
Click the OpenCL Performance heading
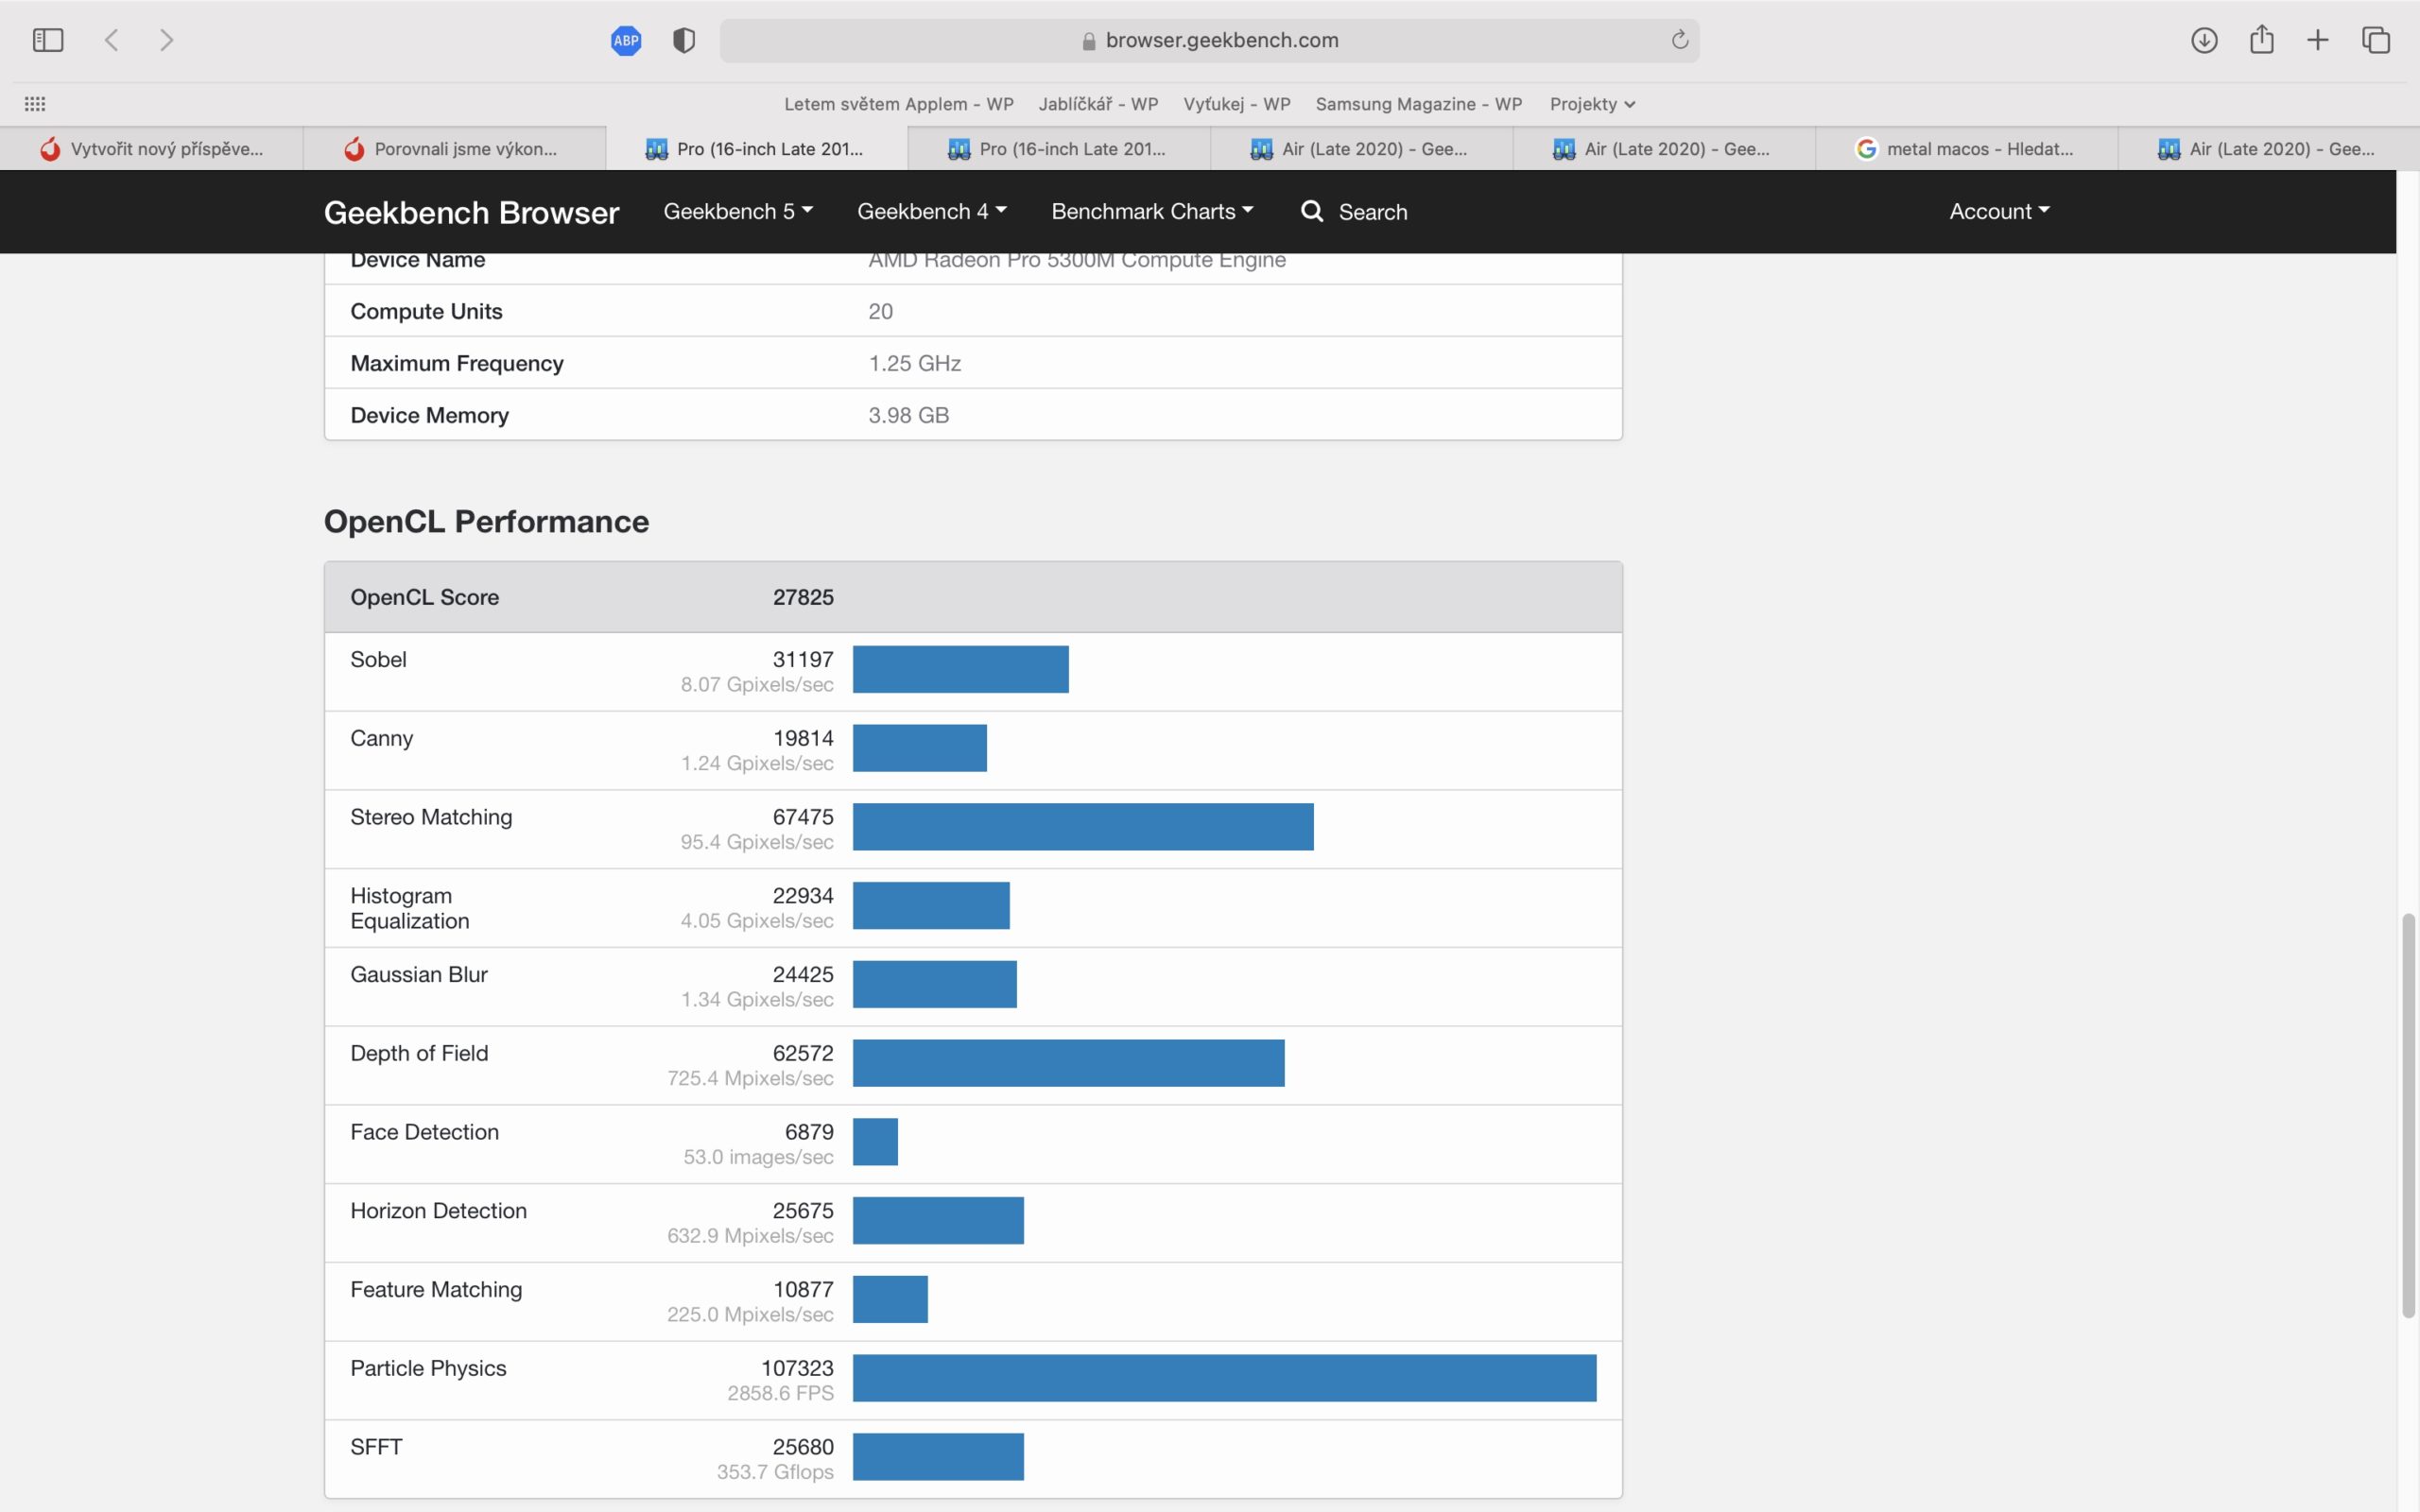point(486,521)
